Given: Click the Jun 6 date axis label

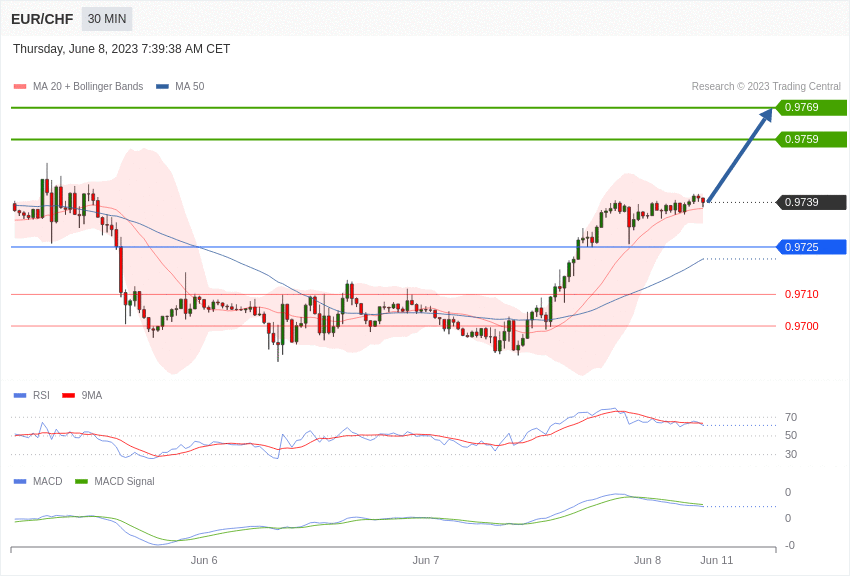Looking at the screenshot, I should 204,560.
